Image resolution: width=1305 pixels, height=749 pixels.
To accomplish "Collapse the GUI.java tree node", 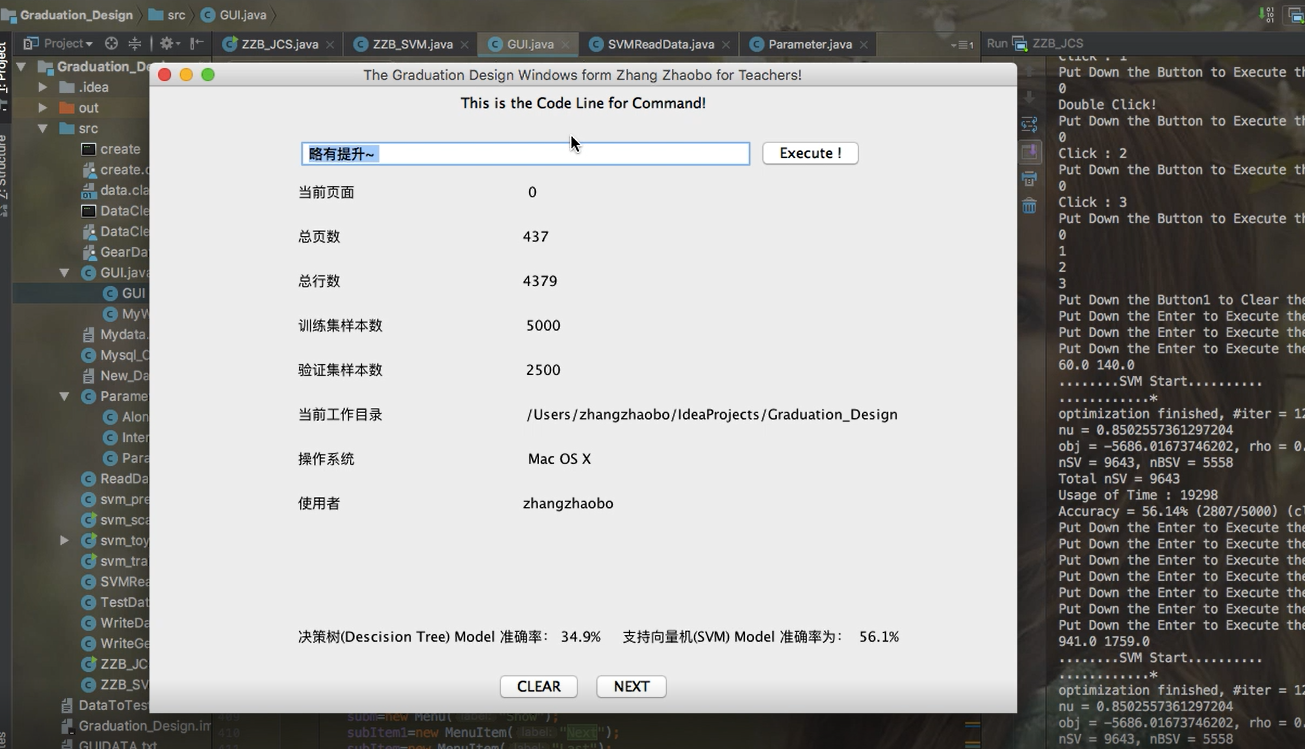I will pyautogui.click(x=64, y=272).
